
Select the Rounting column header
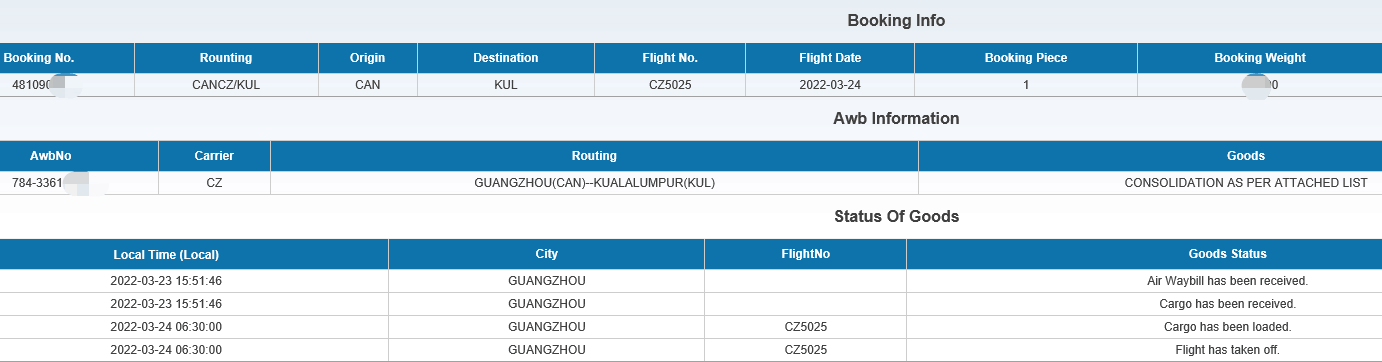[226, 58]
